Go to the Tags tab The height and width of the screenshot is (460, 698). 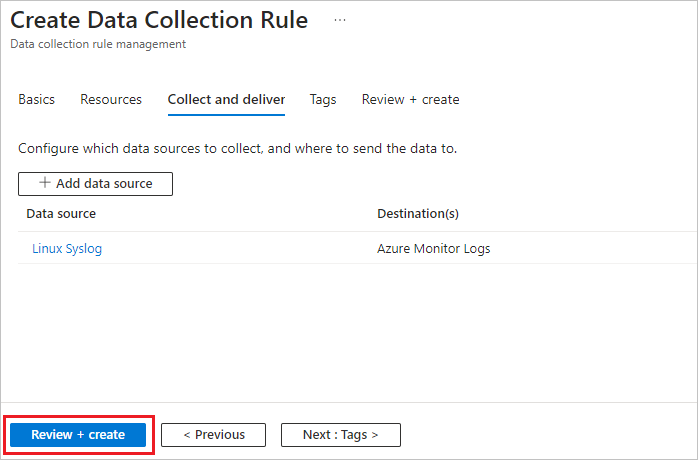tap(323, 99)
